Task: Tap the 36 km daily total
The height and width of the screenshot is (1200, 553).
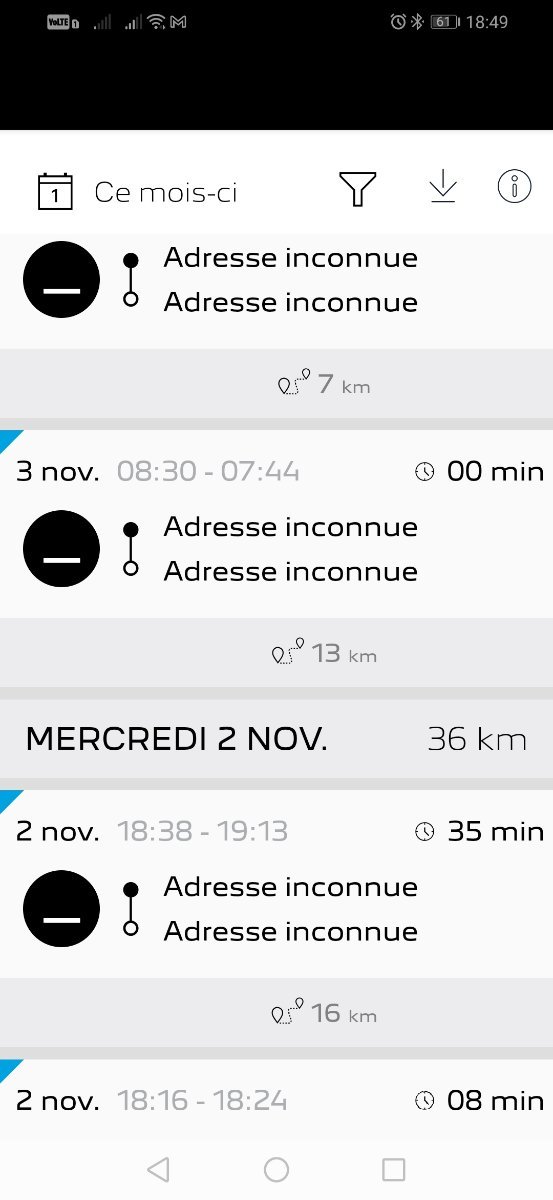Action: pos(477,739)
